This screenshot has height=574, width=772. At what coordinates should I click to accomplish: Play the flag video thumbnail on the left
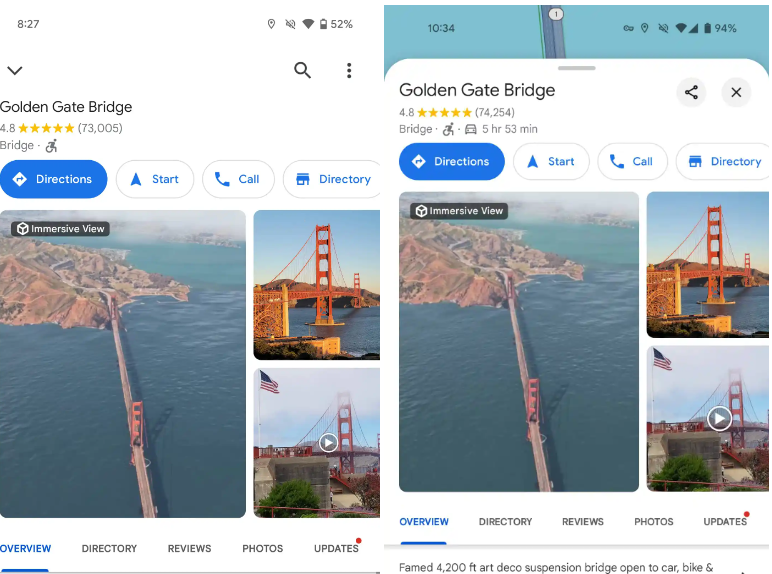(328, 443)
